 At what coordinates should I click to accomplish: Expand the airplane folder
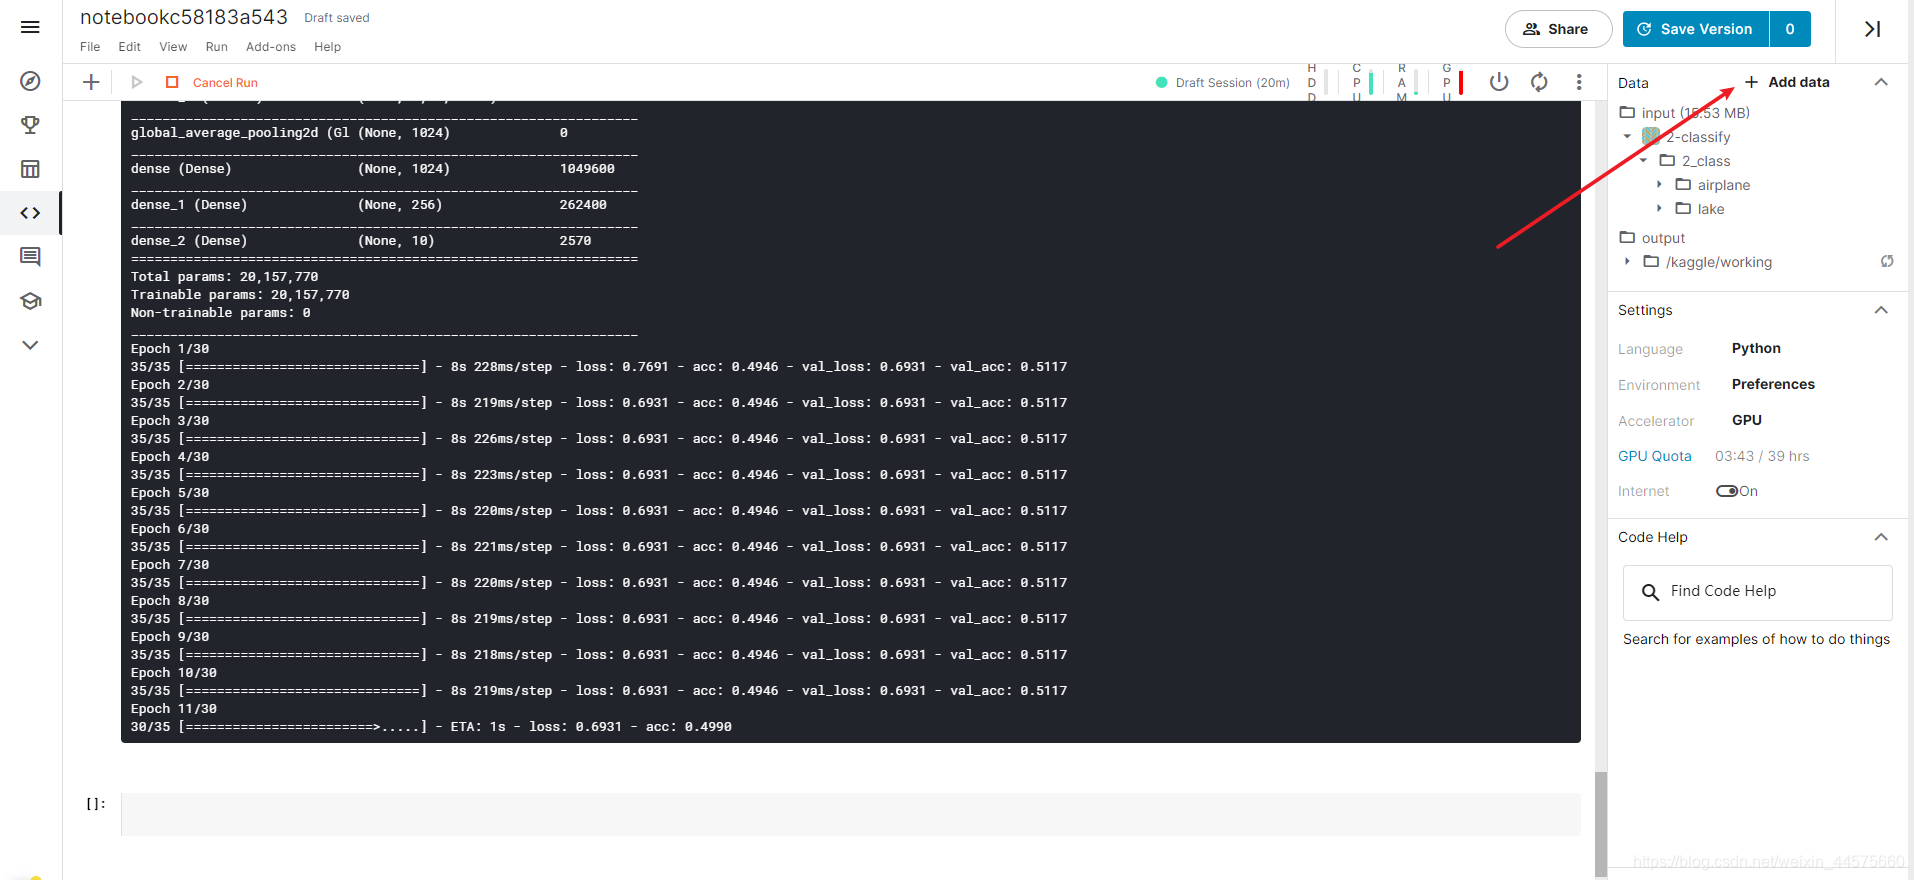coord(1659,185)
